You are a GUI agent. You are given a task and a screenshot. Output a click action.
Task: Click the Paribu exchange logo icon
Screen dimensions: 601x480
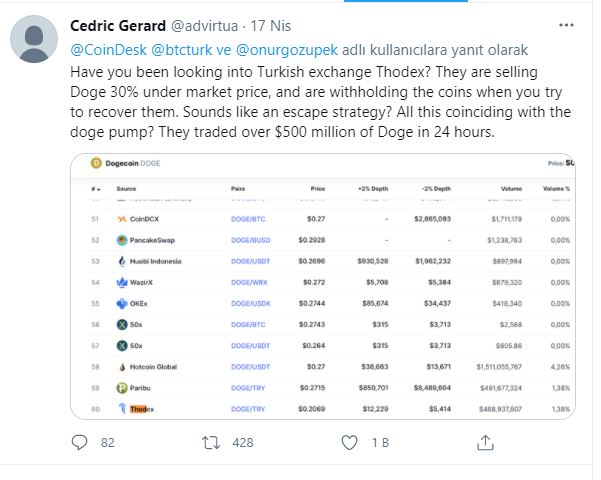tap(122, 388)
